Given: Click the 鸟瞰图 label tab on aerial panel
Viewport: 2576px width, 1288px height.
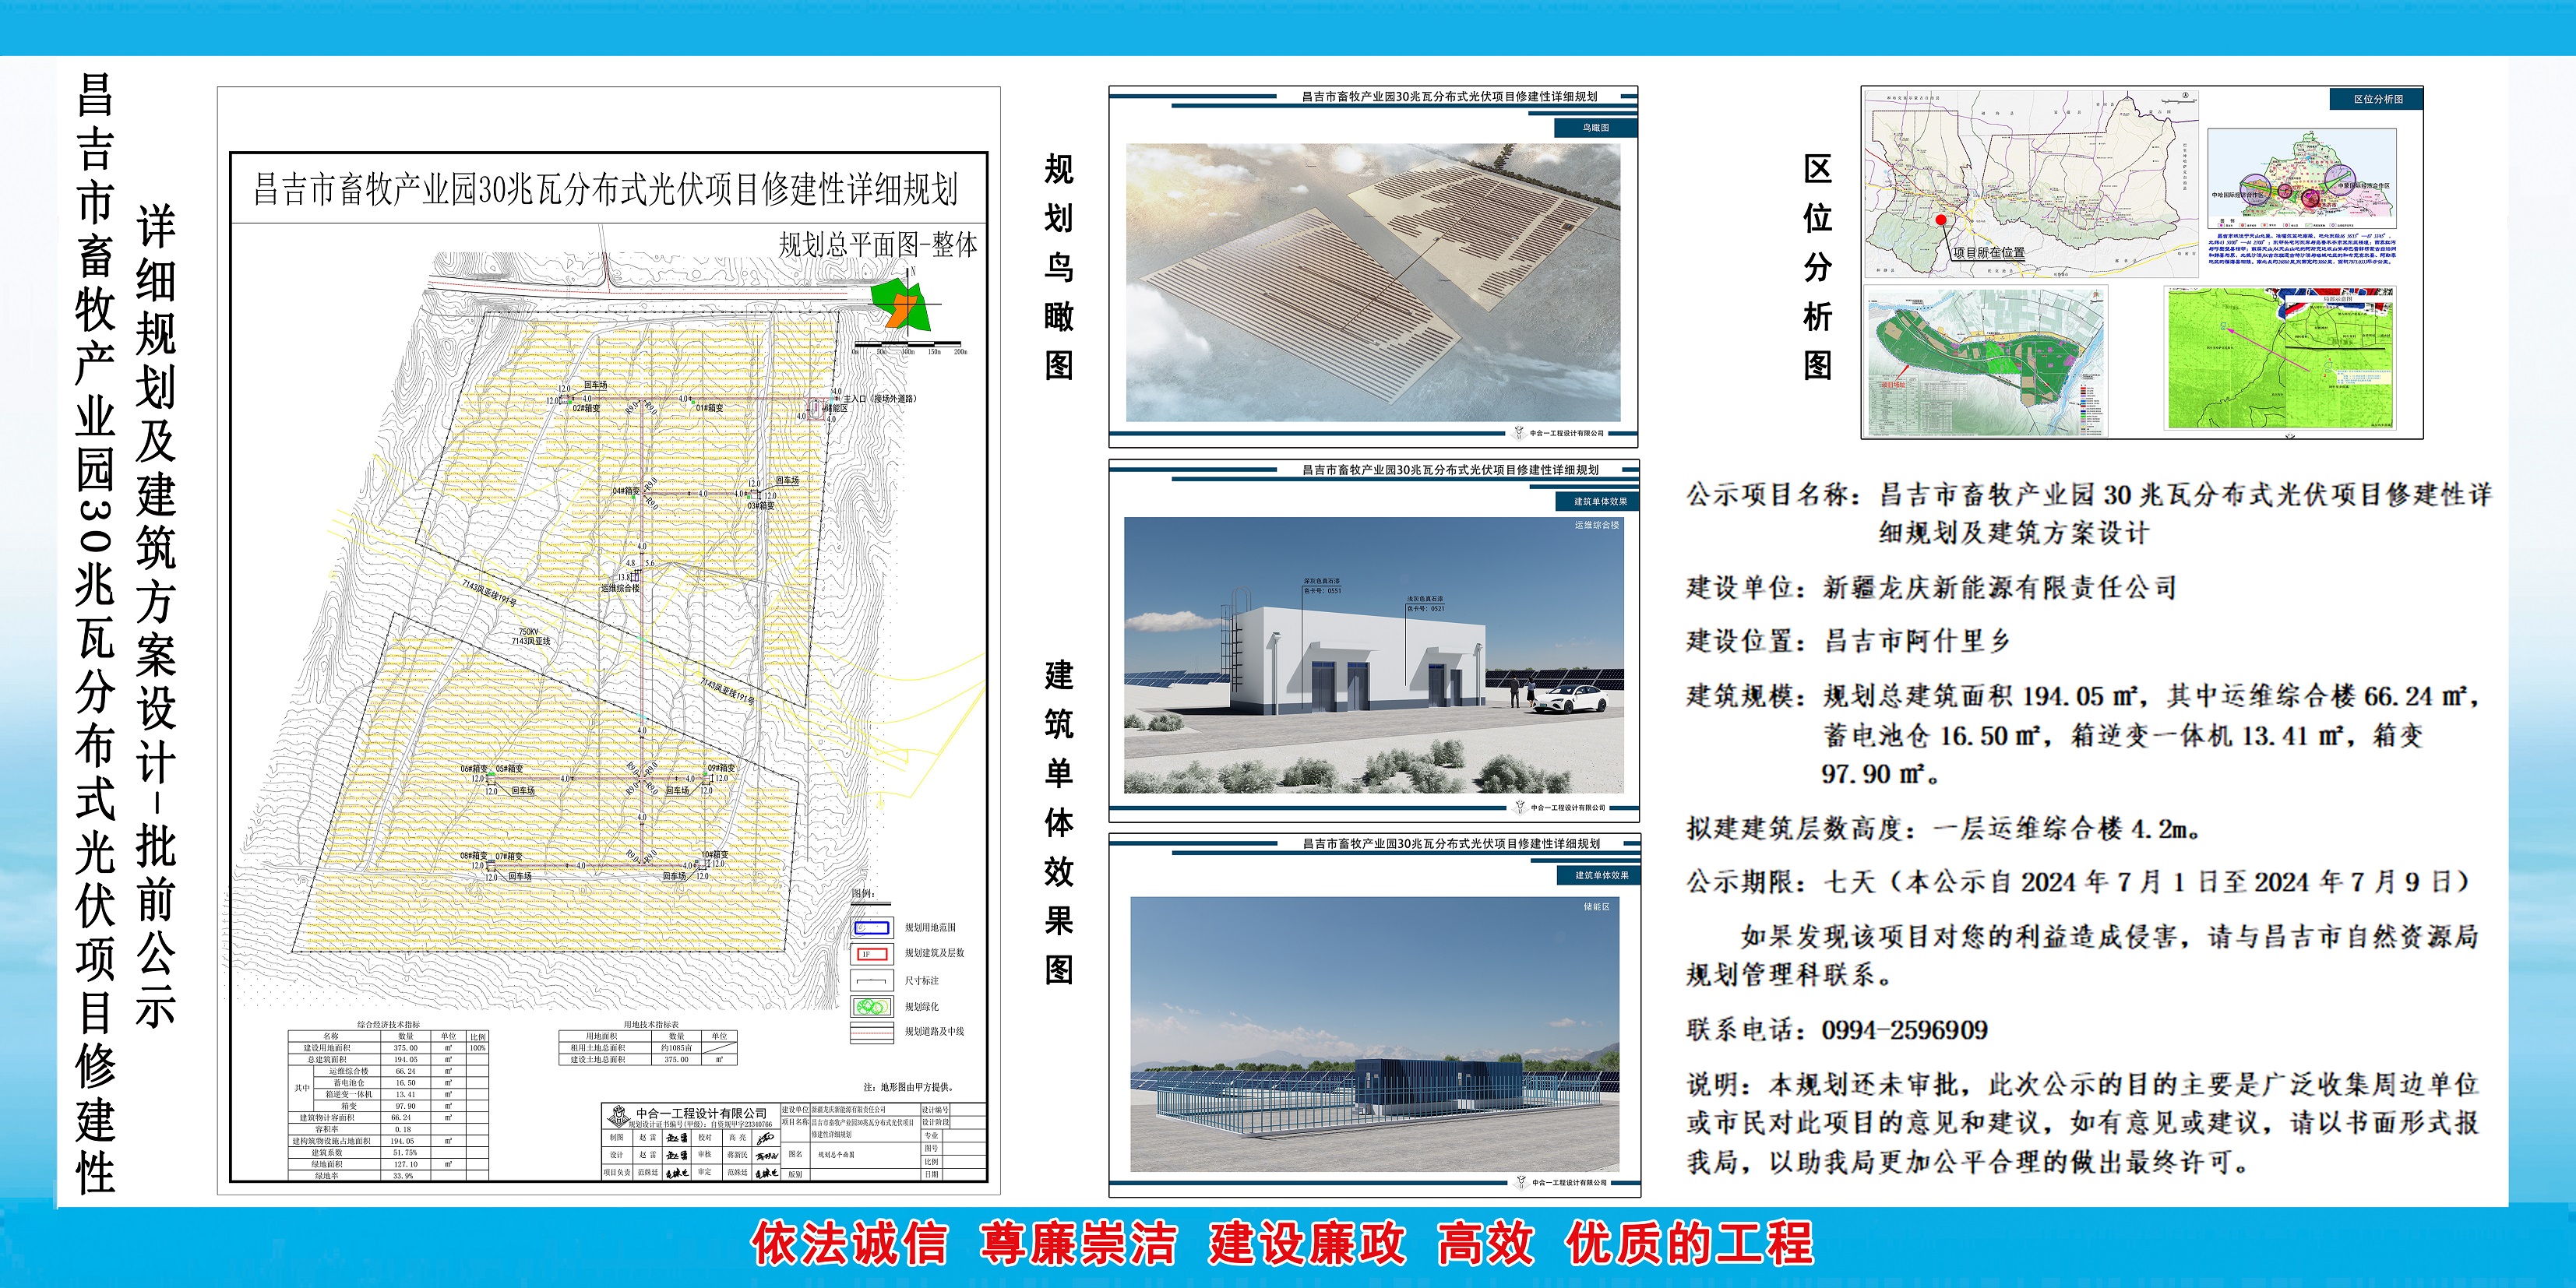Looking at the screenshot, I should tap(1595, 128).
